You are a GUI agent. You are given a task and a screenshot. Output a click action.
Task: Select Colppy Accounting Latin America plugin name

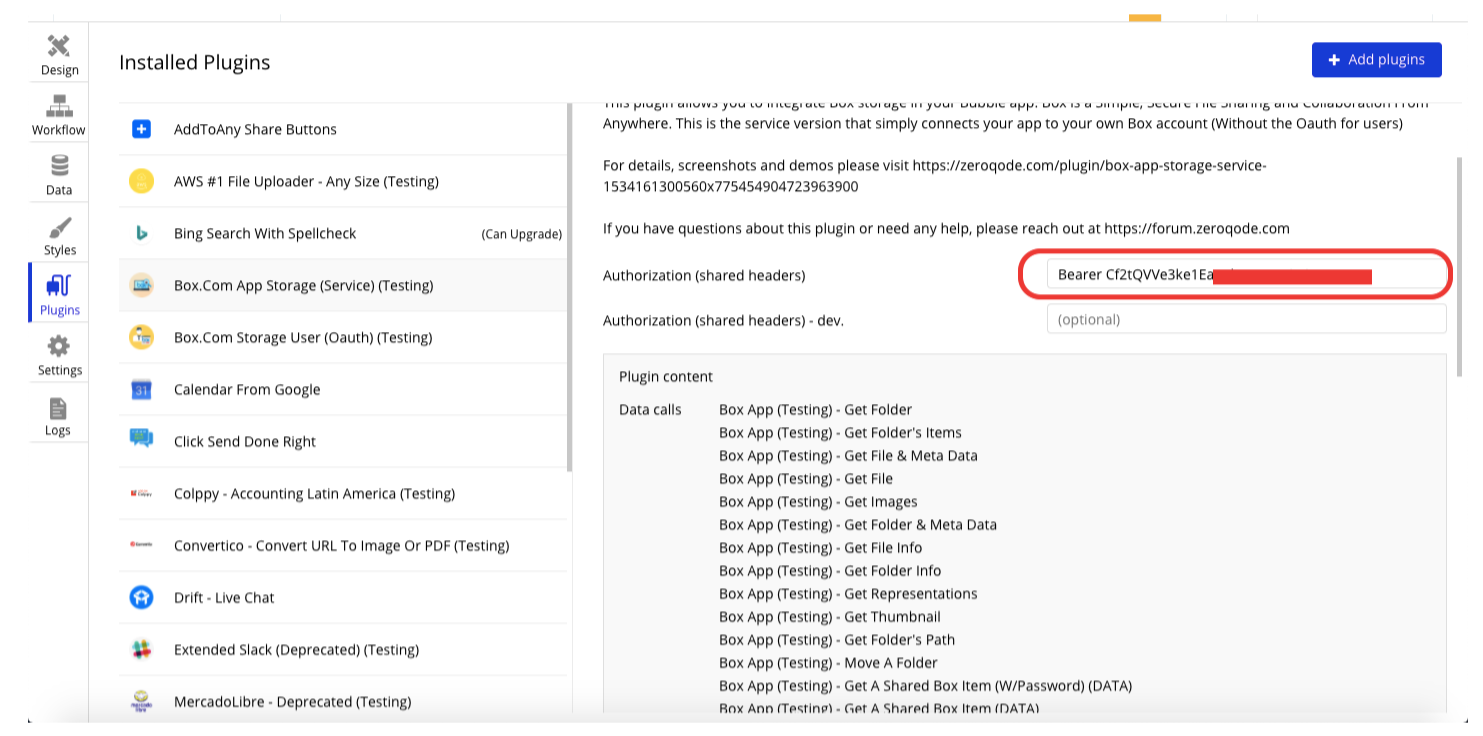click(314, 493)
